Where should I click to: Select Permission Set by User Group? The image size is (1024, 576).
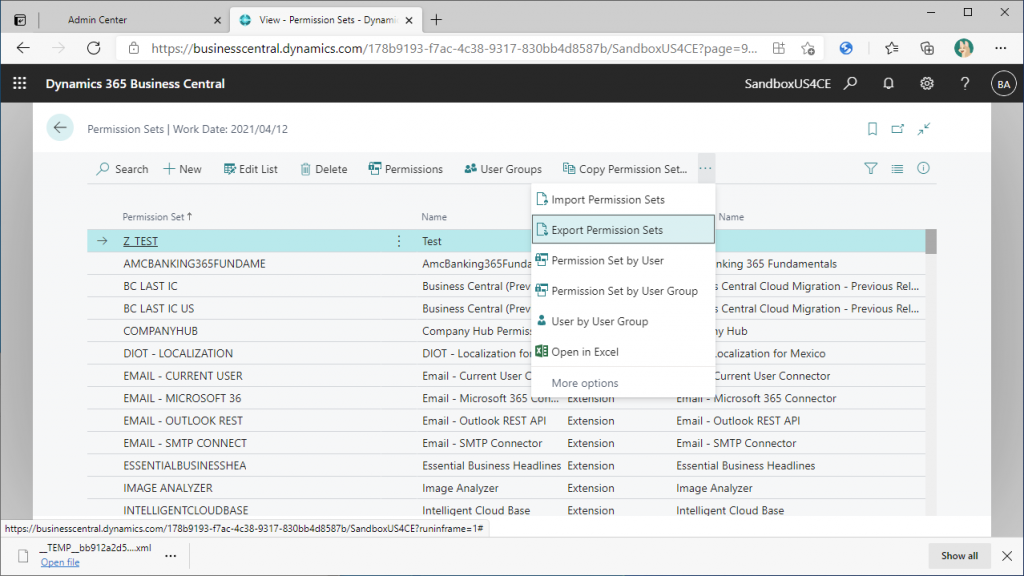coord(623,291)
